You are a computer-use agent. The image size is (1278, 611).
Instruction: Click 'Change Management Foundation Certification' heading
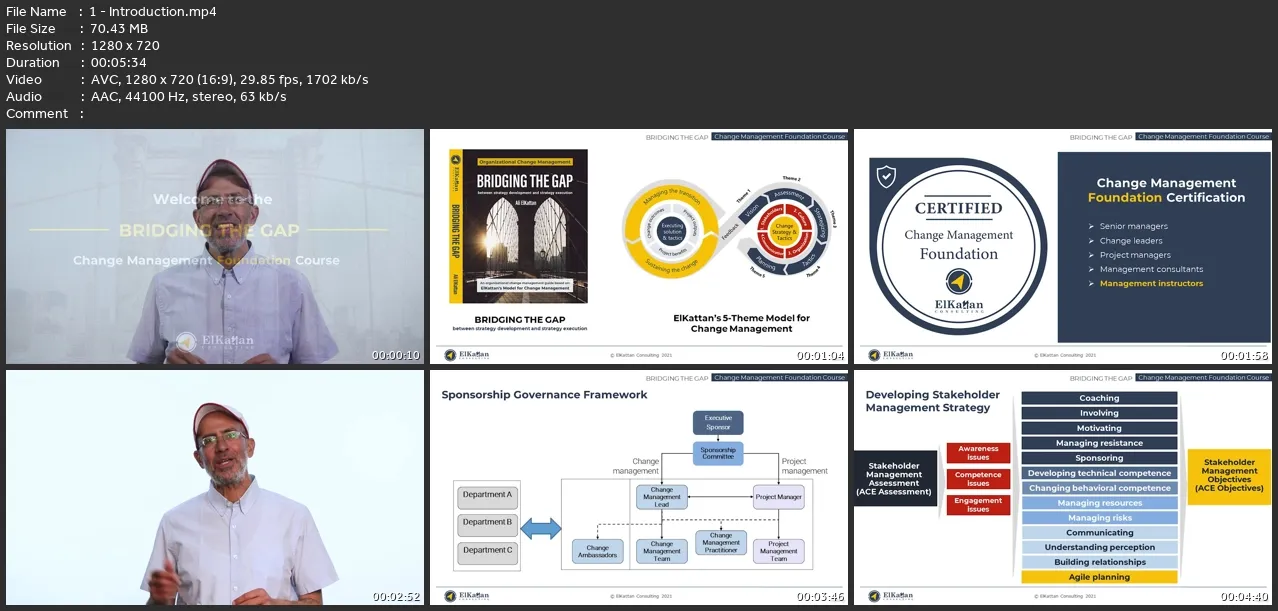1166,190
